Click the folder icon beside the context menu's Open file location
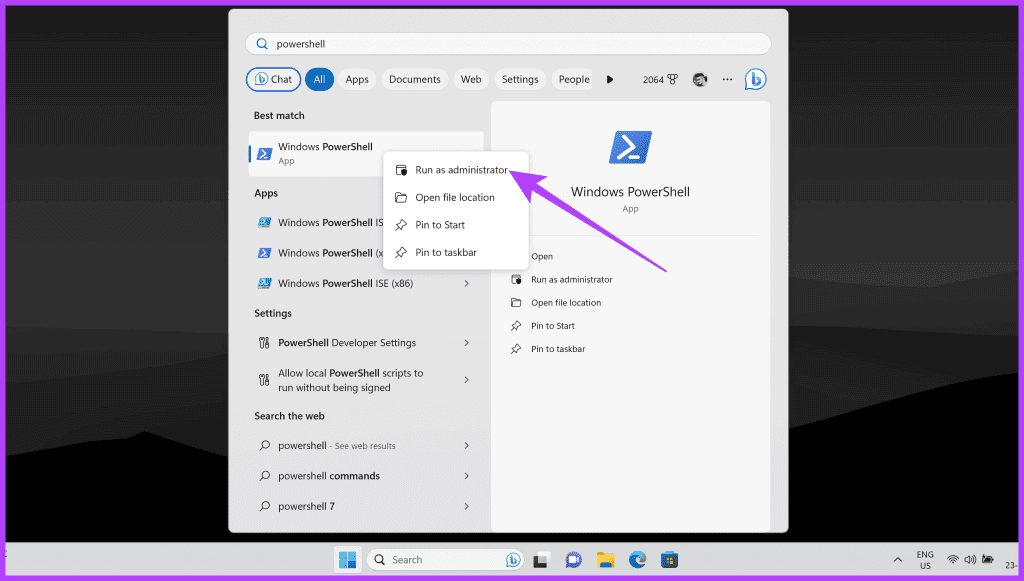Viewport: 1024px width, 581px height. [x=401, y=197]
